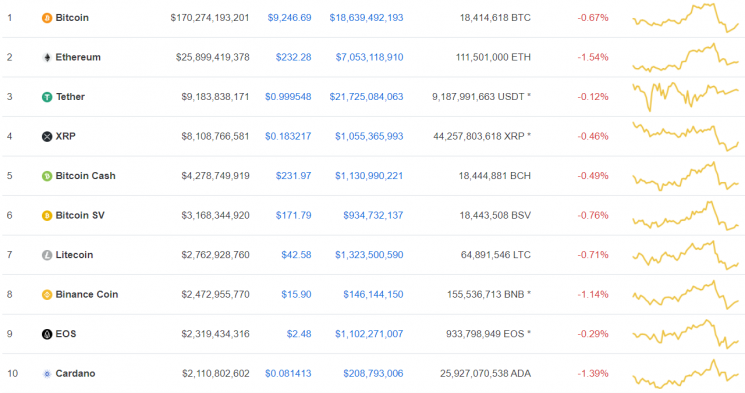Open the Binance Coin sparkline chart
The height and width of the screenshot is (393, 745).
coord(685,295)
